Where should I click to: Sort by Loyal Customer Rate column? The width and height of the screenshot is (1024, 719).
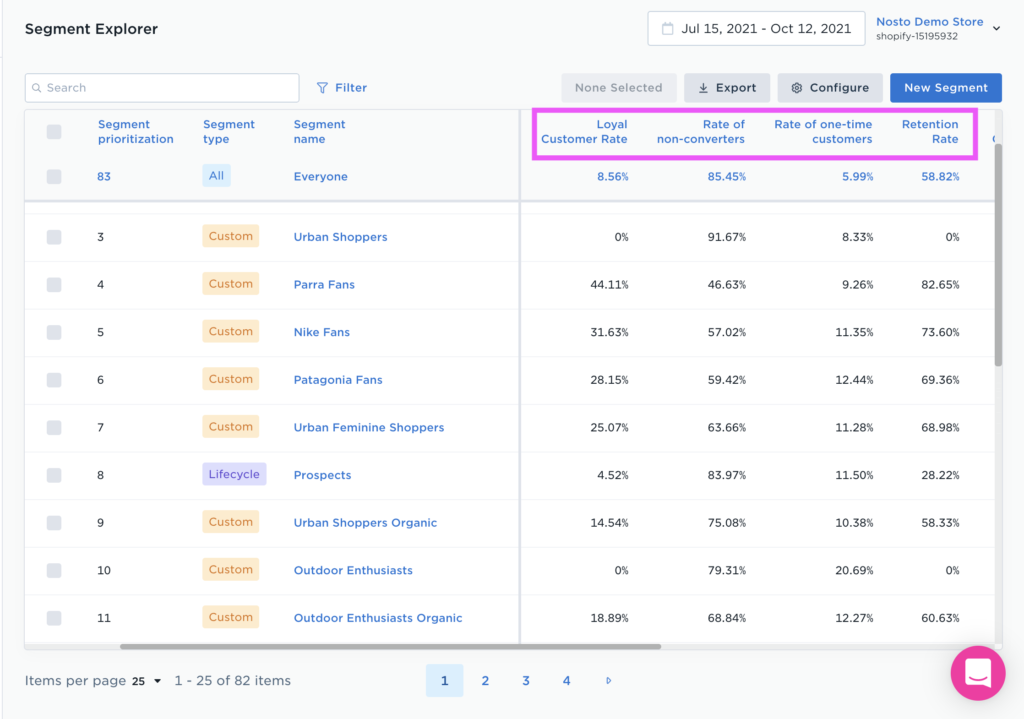pos(584,131)
